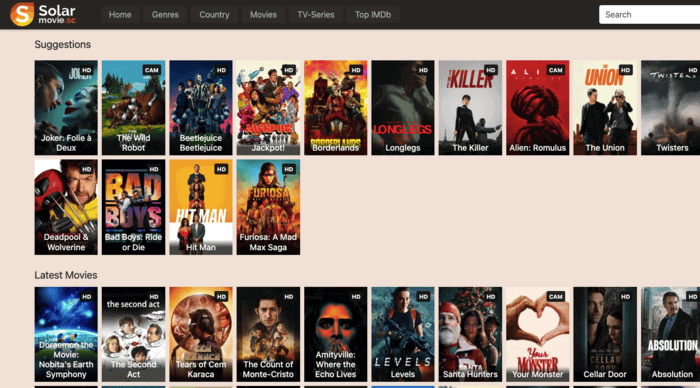Open Furiosa: A Mad Max Saga poster
This screenshot has width=700, height=388.
(268, 207)
